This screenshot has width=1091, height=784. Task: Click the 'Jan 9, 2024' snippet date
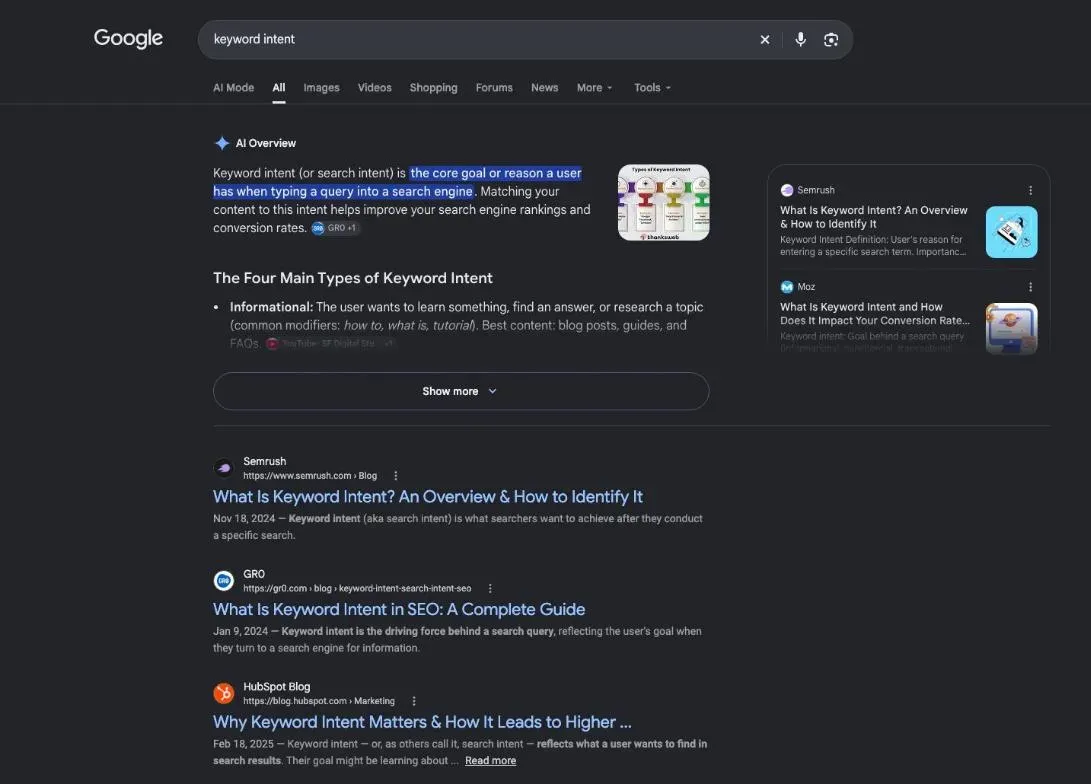240,631
